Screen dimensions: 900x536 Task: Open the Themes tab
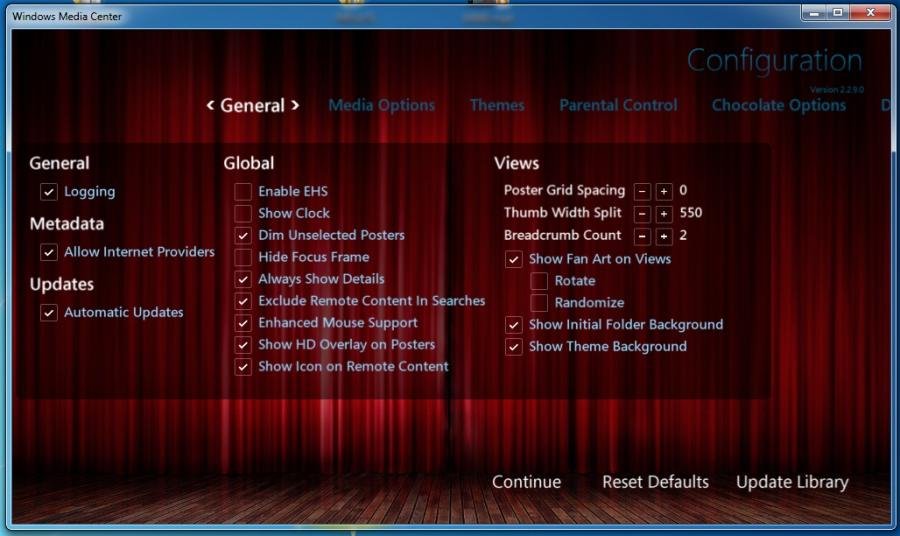[x=497, y=105]
